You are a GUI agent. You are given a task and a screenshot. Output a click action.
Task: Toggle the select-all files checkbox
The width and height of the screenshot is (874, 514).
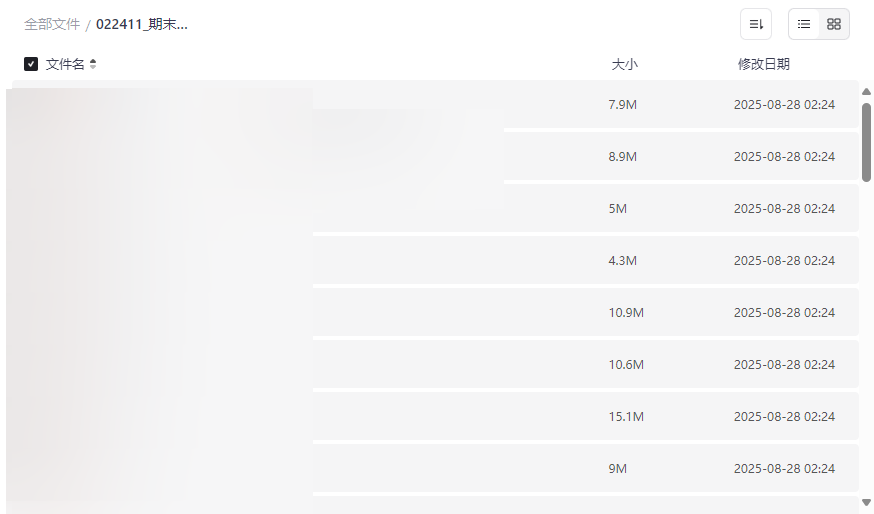tap(31, 64)
